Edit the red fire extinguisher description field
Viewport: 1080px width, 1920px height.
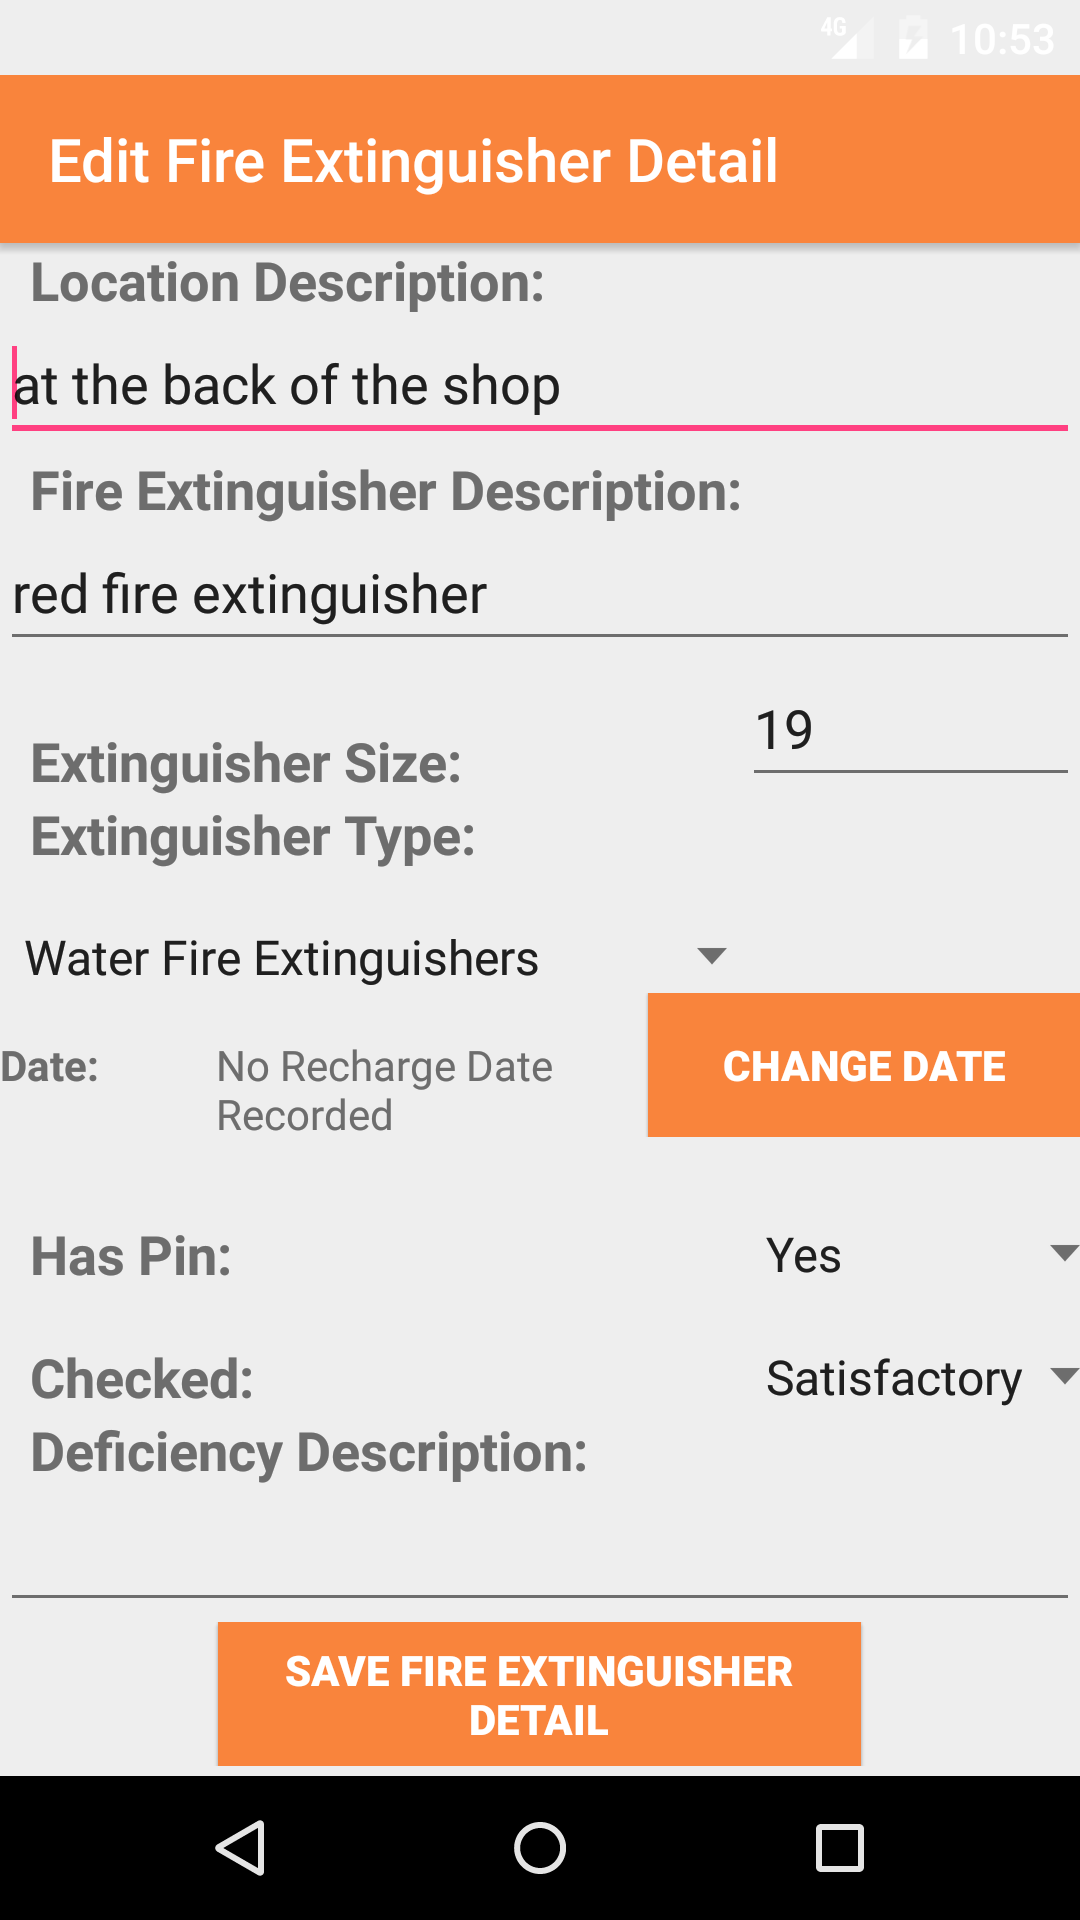coord(540,595)
